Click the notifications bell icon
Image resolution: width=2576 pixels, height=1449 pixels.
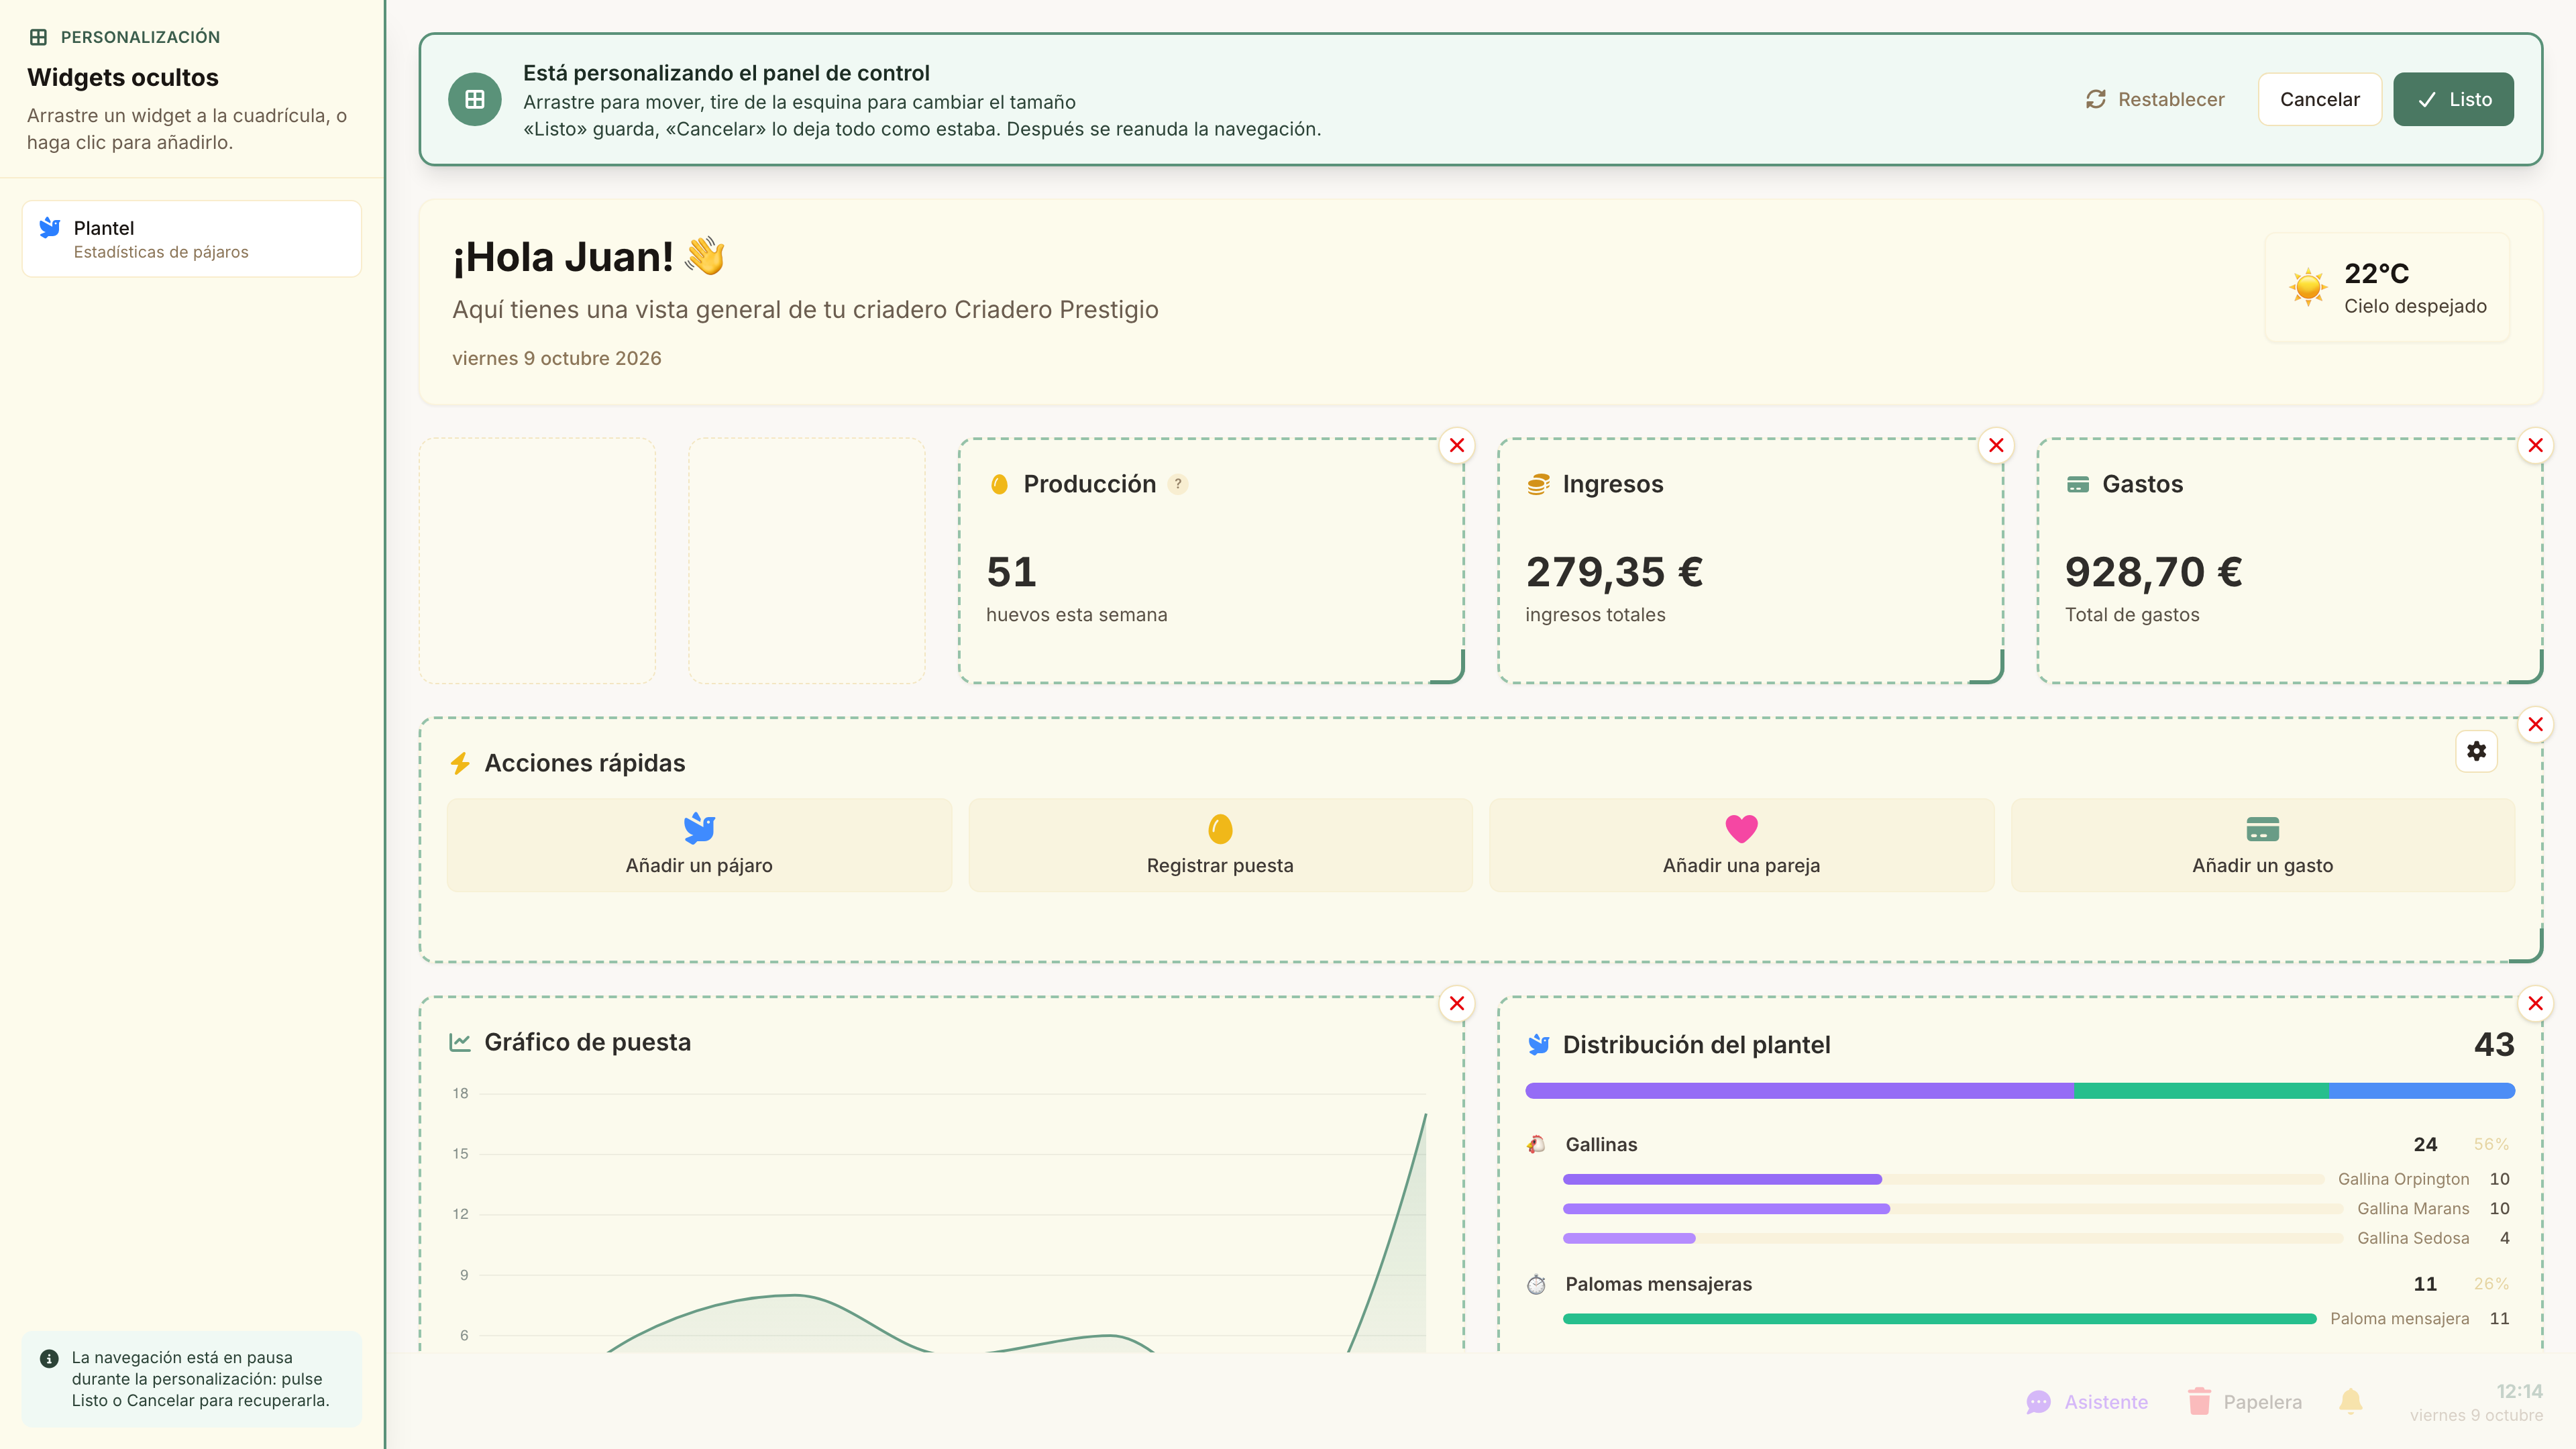[2351, 1401]
